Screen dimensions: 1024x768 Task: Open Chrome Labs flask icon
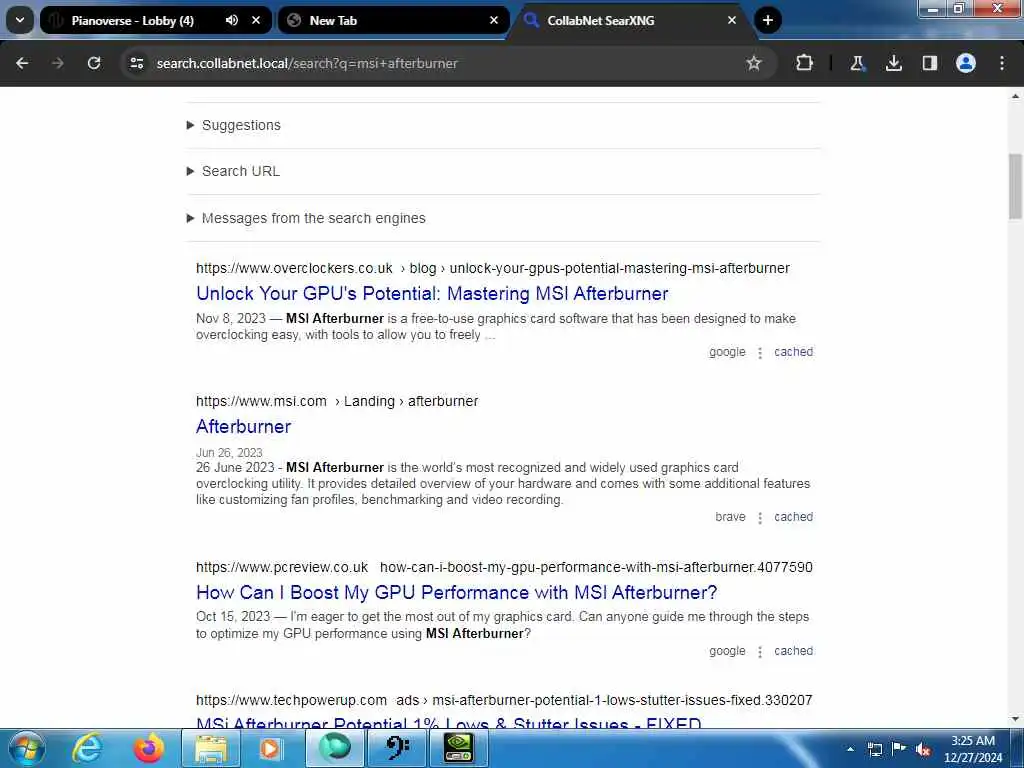(857, 63)
